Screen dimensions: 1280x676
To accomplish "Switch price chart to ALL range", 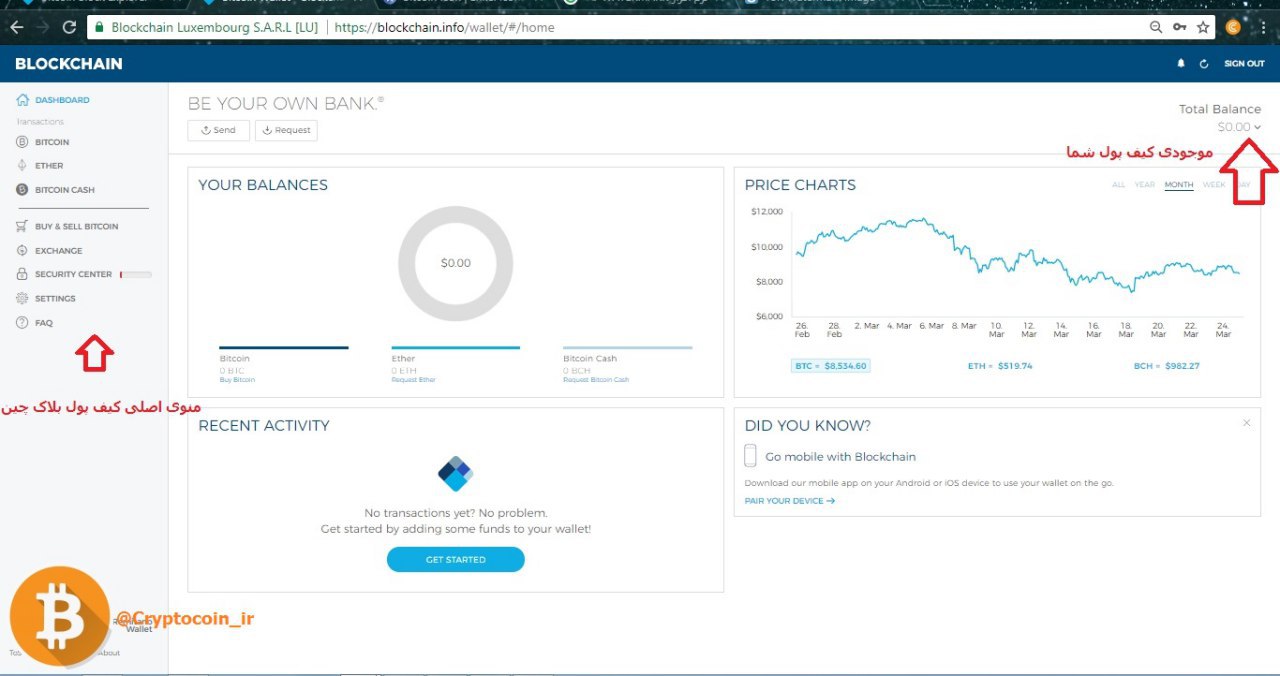I will click(1118, 185).
